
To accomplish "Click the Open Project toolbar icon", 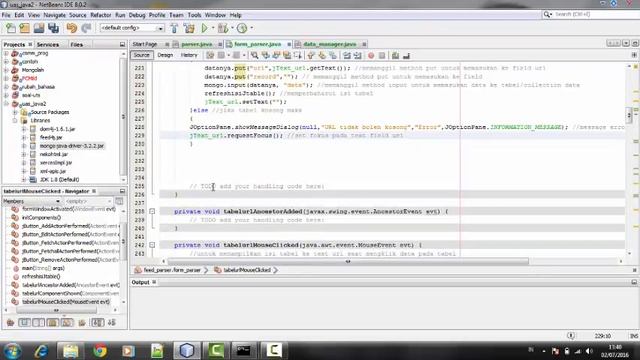I will coord(39,28).
